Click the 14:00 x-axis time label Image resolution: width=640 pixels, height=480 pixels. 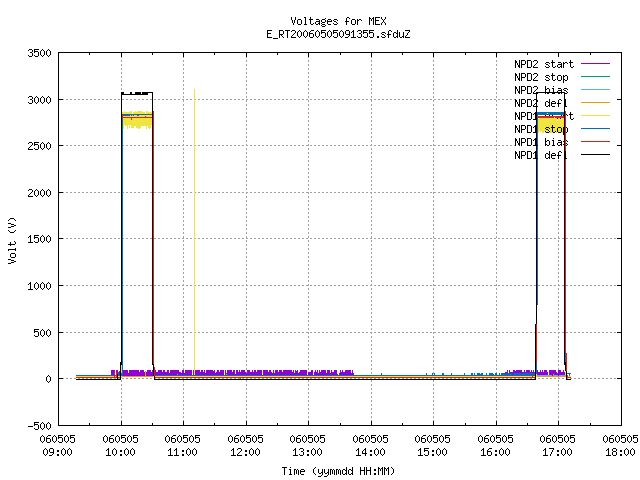tap(370, 452)
